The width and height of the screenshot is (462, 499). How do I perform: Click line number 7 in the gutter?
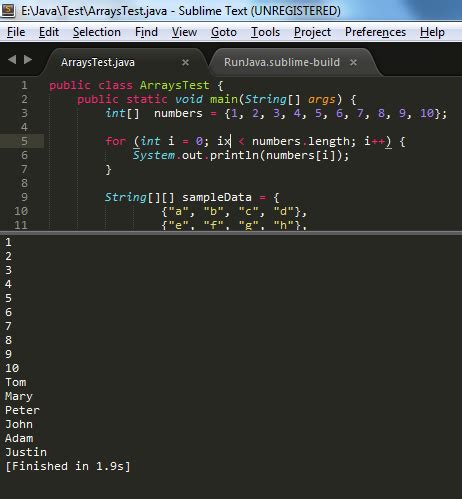click(x=24, y=169)
